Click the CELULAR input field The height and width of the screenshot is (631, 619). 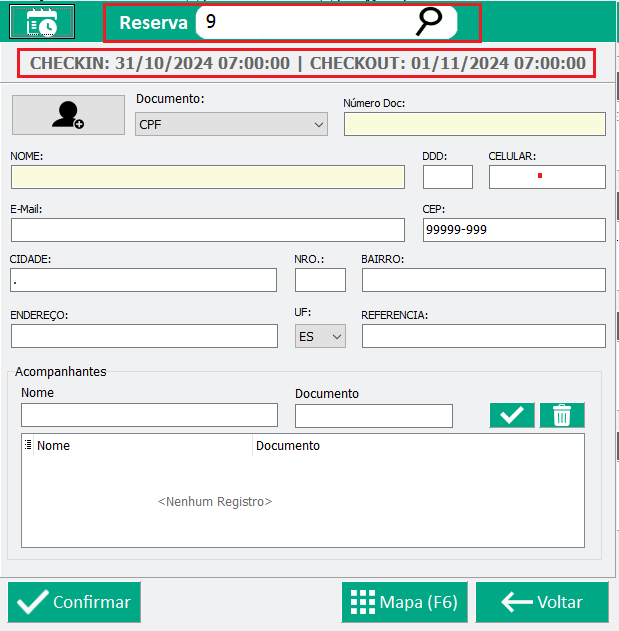click(x=547, y=177)
